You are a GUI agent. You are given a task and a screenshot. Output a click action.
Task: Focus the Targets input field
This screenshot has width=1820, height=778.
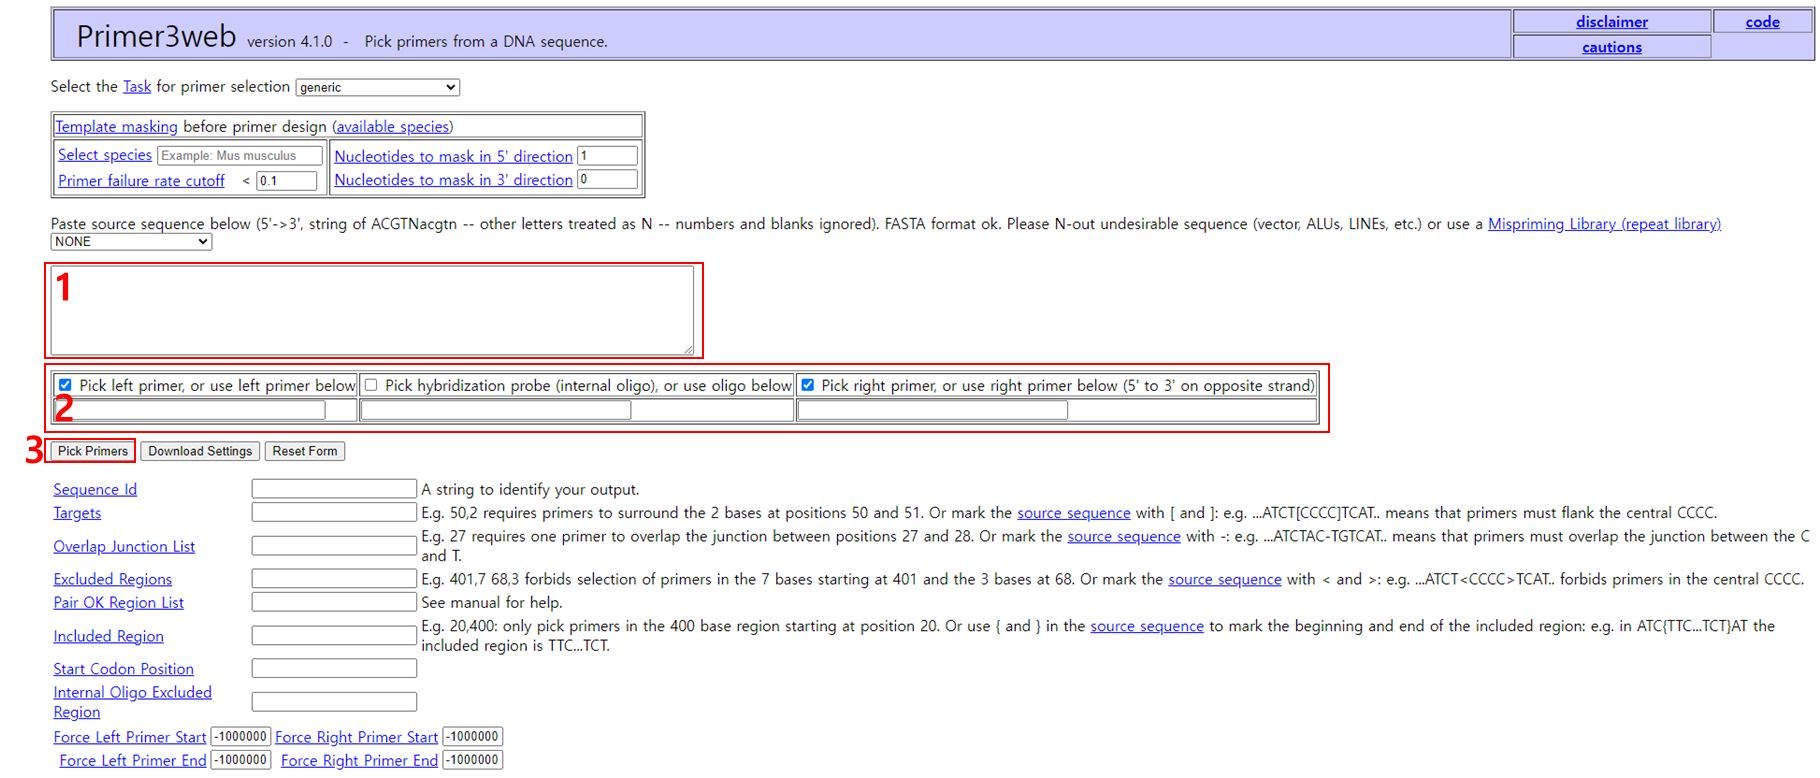click(x=334, y=512)
